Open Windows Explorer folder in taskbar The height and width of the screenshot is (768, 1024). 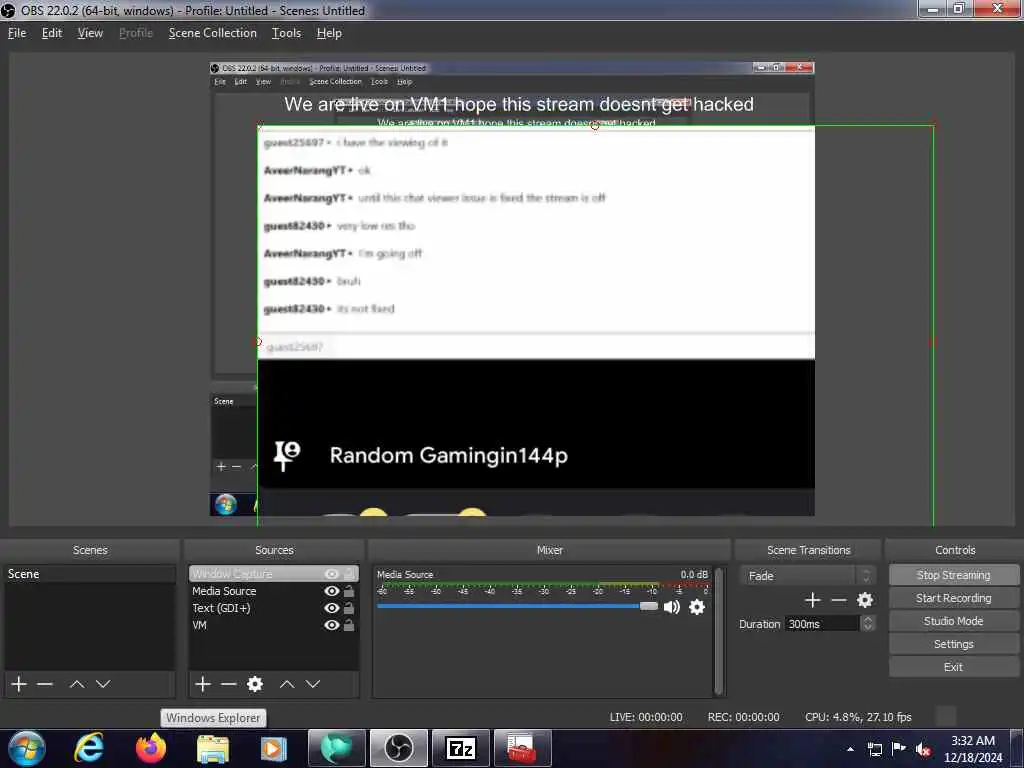[x=213, y=748]
